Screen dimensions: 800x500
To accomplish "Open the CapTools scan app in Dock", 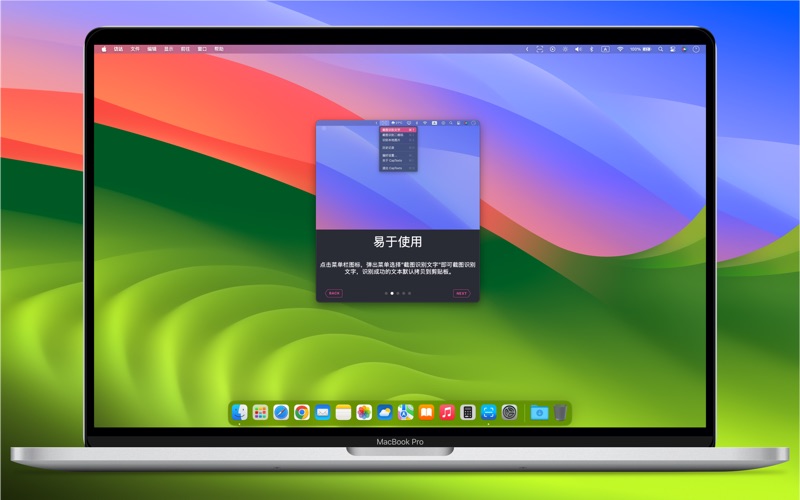I will [x=488, y=412].
